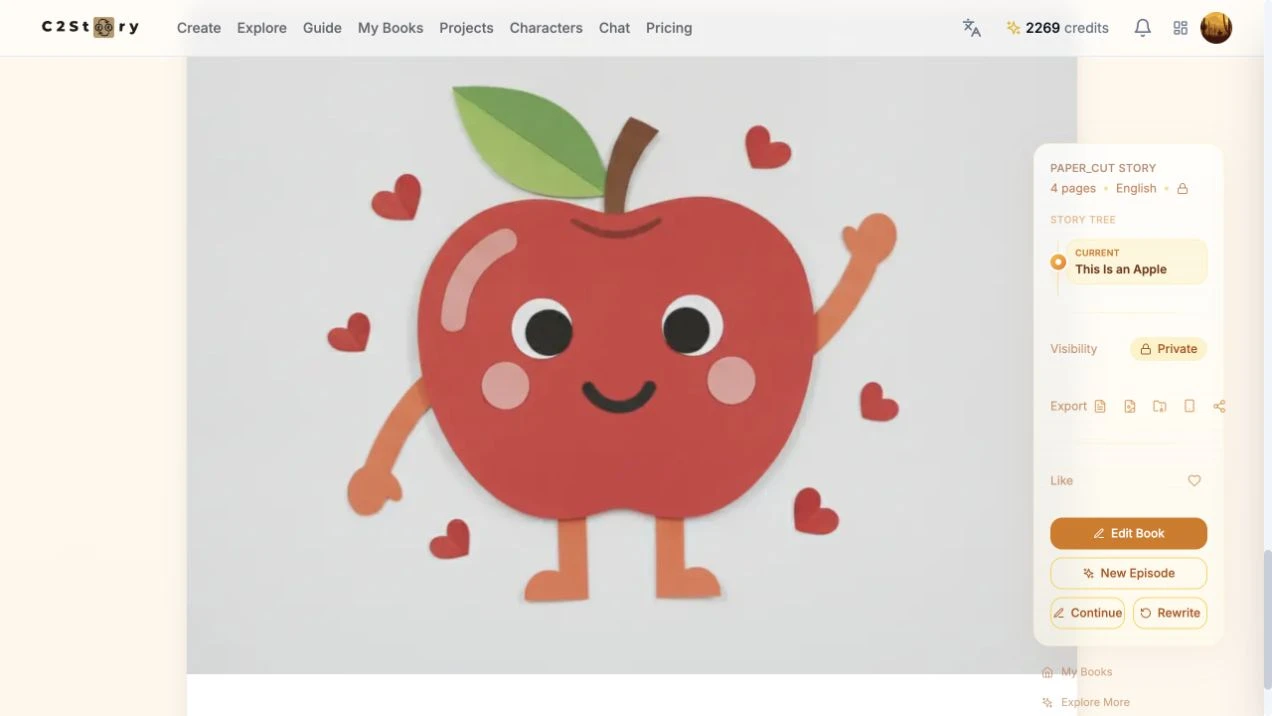
Task: Go to the Explore page
Action: click(262, 28)
